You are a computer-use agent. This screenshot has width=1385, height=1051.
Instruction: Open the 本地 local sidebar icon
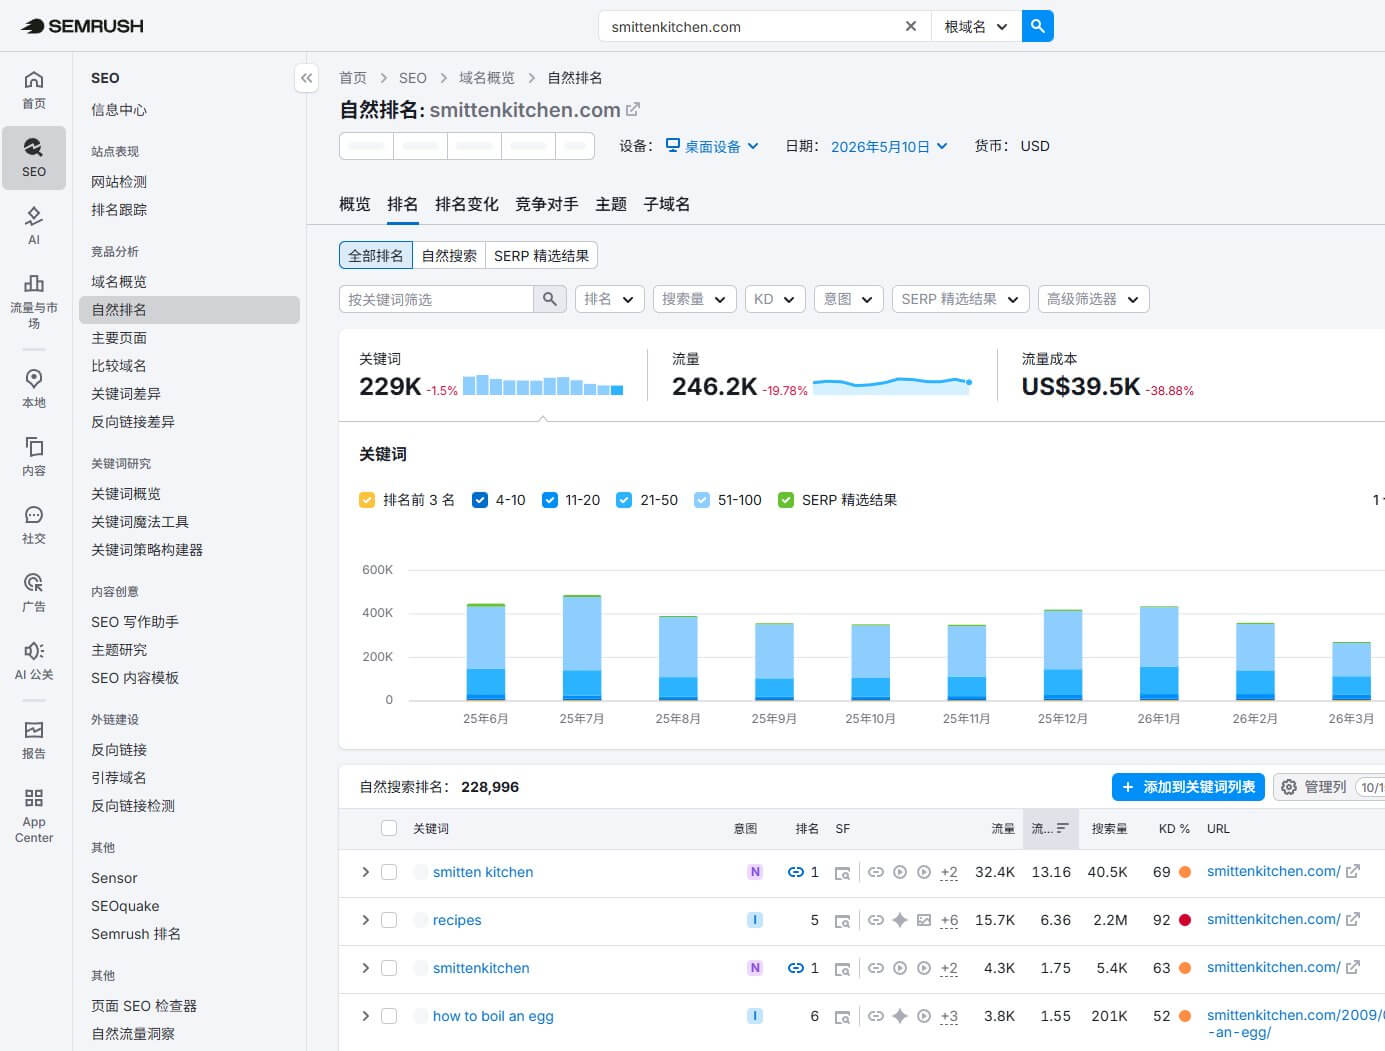click(34, 388)
